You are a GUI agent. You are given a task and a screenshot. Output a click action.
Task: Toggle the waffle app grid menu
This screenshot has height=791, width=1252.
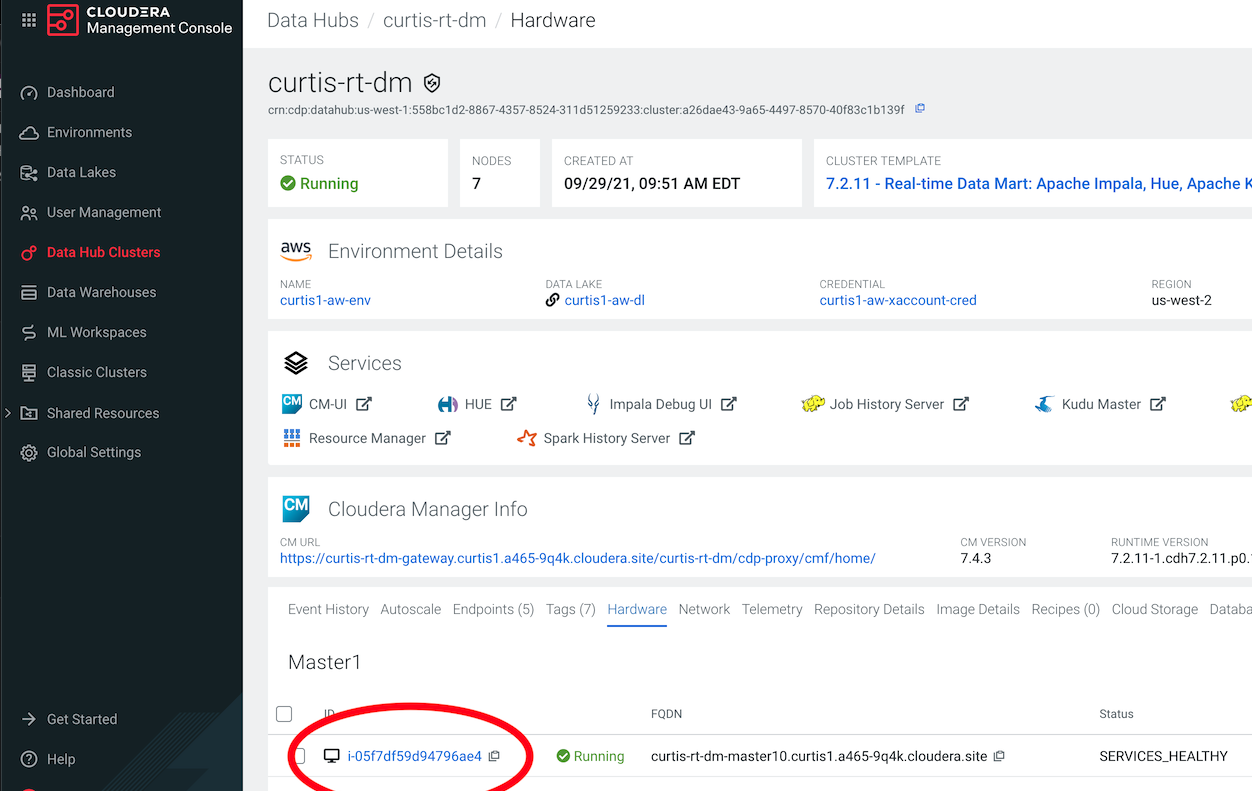tap(28, 21)
